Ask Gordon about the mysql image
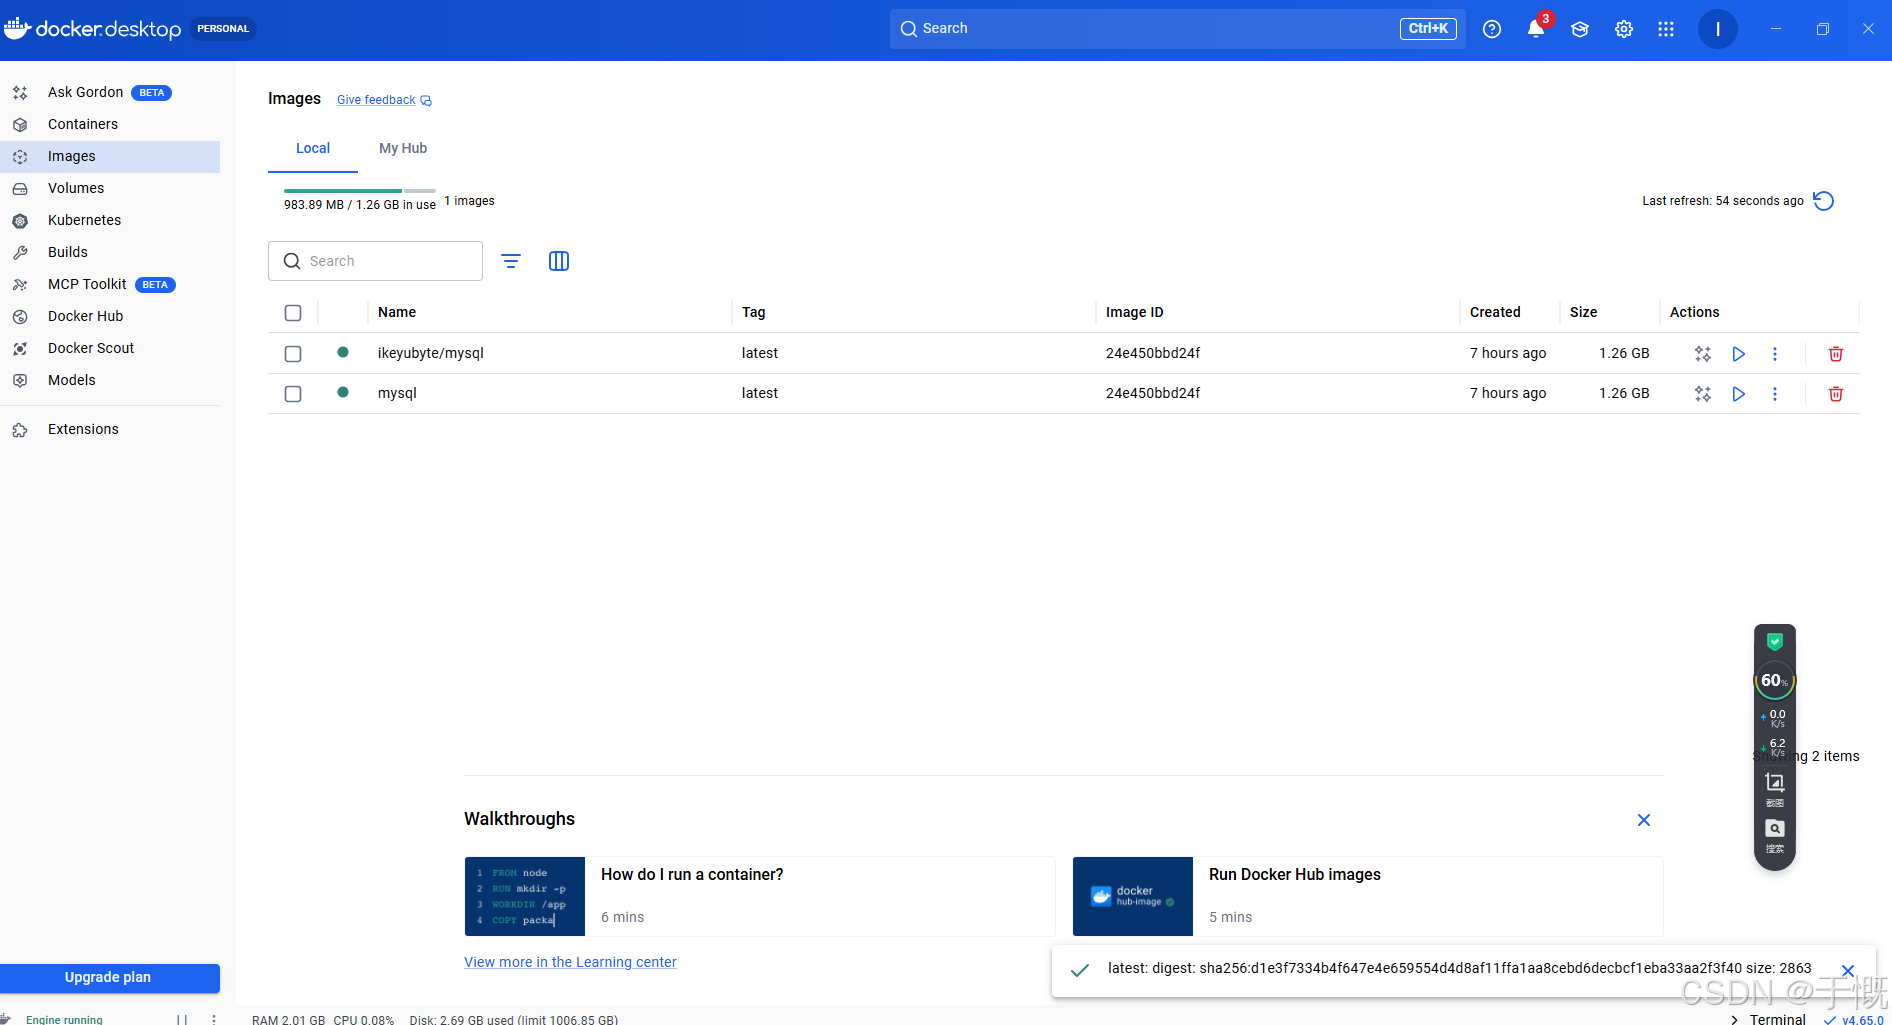 1703,394
